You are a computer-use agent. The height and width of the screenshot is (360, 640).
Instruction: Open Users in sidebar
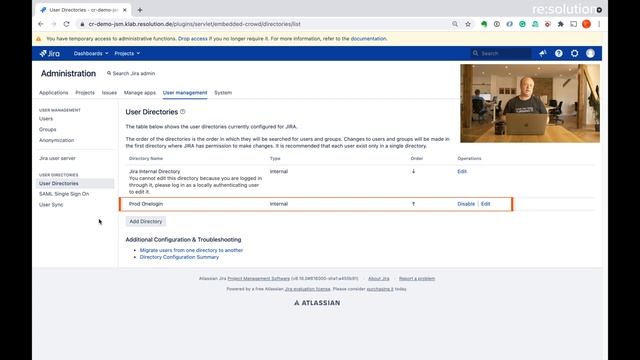pos(46,119)
